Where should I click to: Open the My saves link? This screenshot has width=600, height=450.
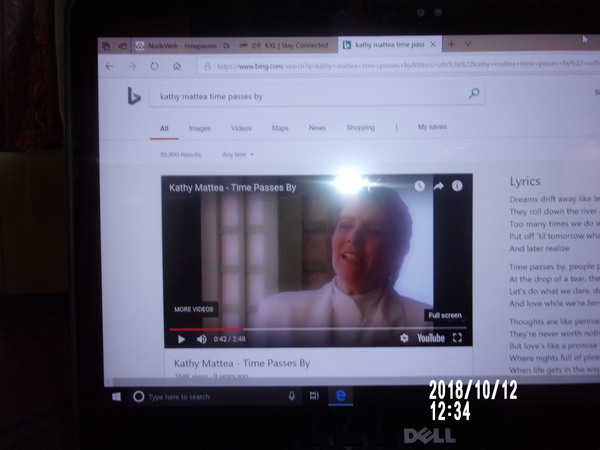(432, 128)
